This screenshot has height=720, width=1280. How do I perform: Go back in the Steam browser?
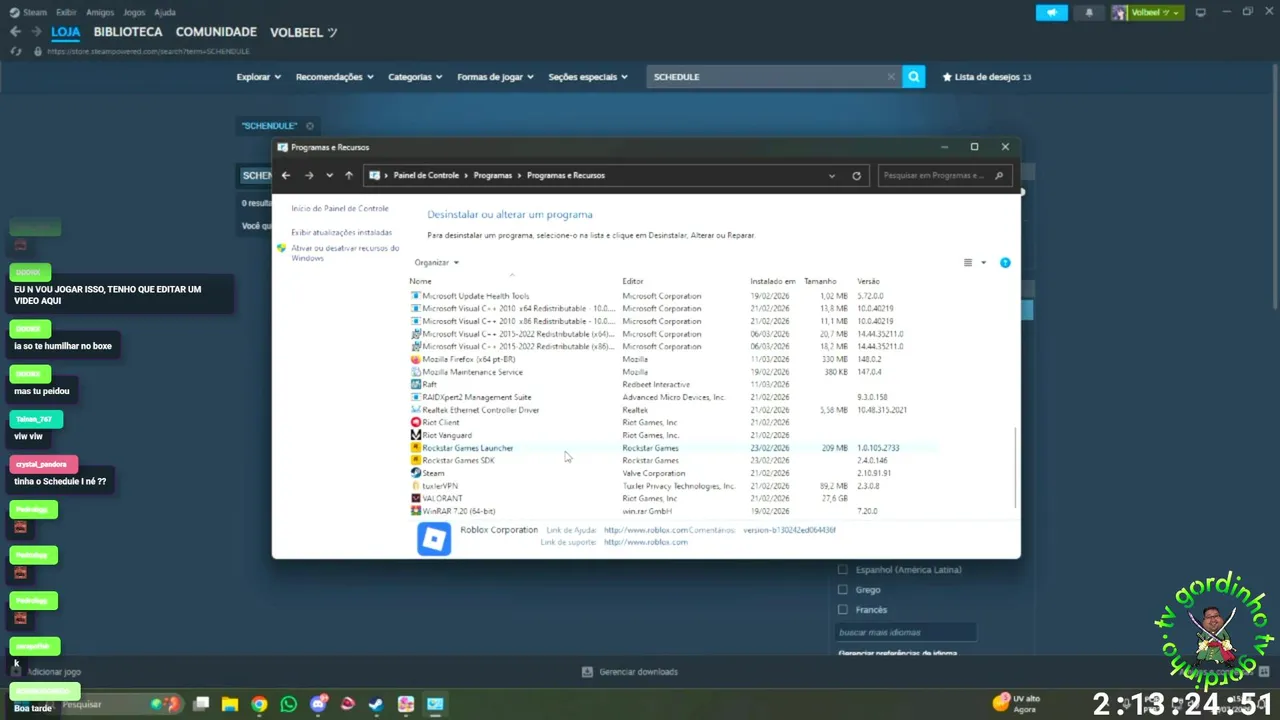(x=15, y=32)
